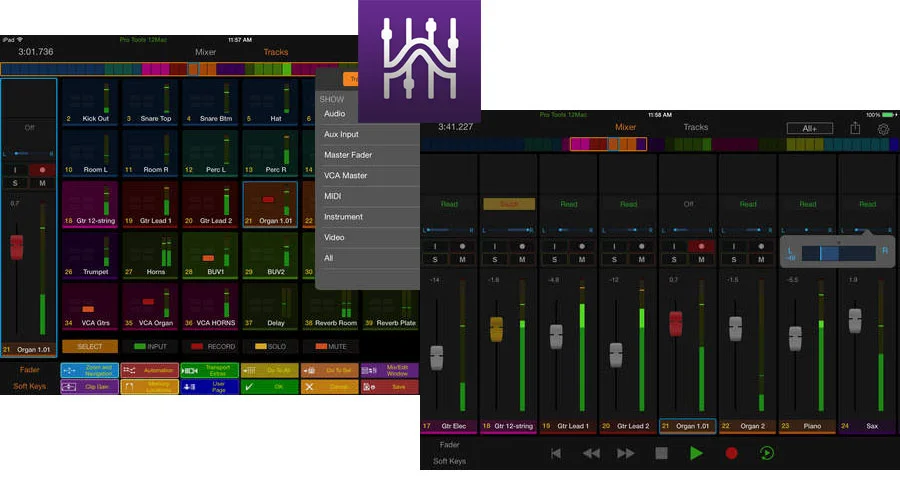This screenshot has height=496, width=900.
Task: Click the large blue L/R pan popup slider
Action: click(x=839, y=253)
